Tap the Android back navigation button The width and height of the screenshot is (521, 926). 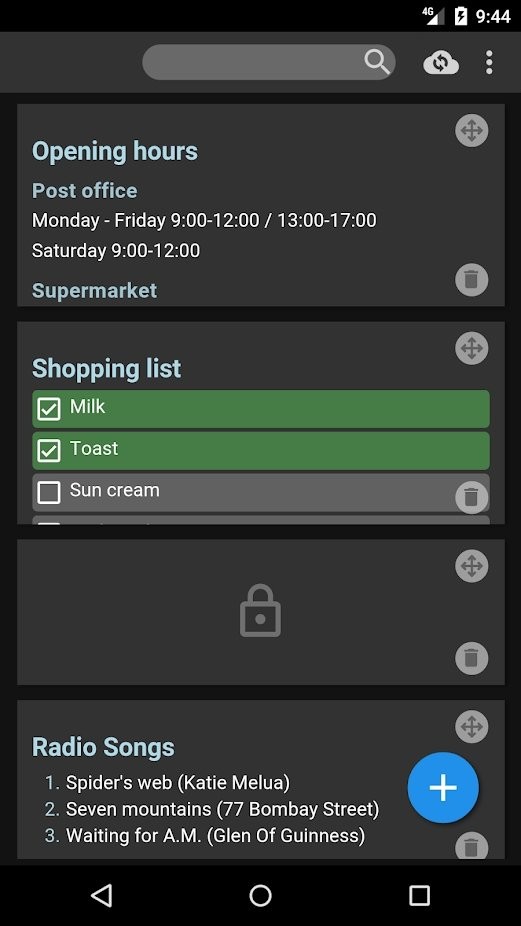pos(102,895)
